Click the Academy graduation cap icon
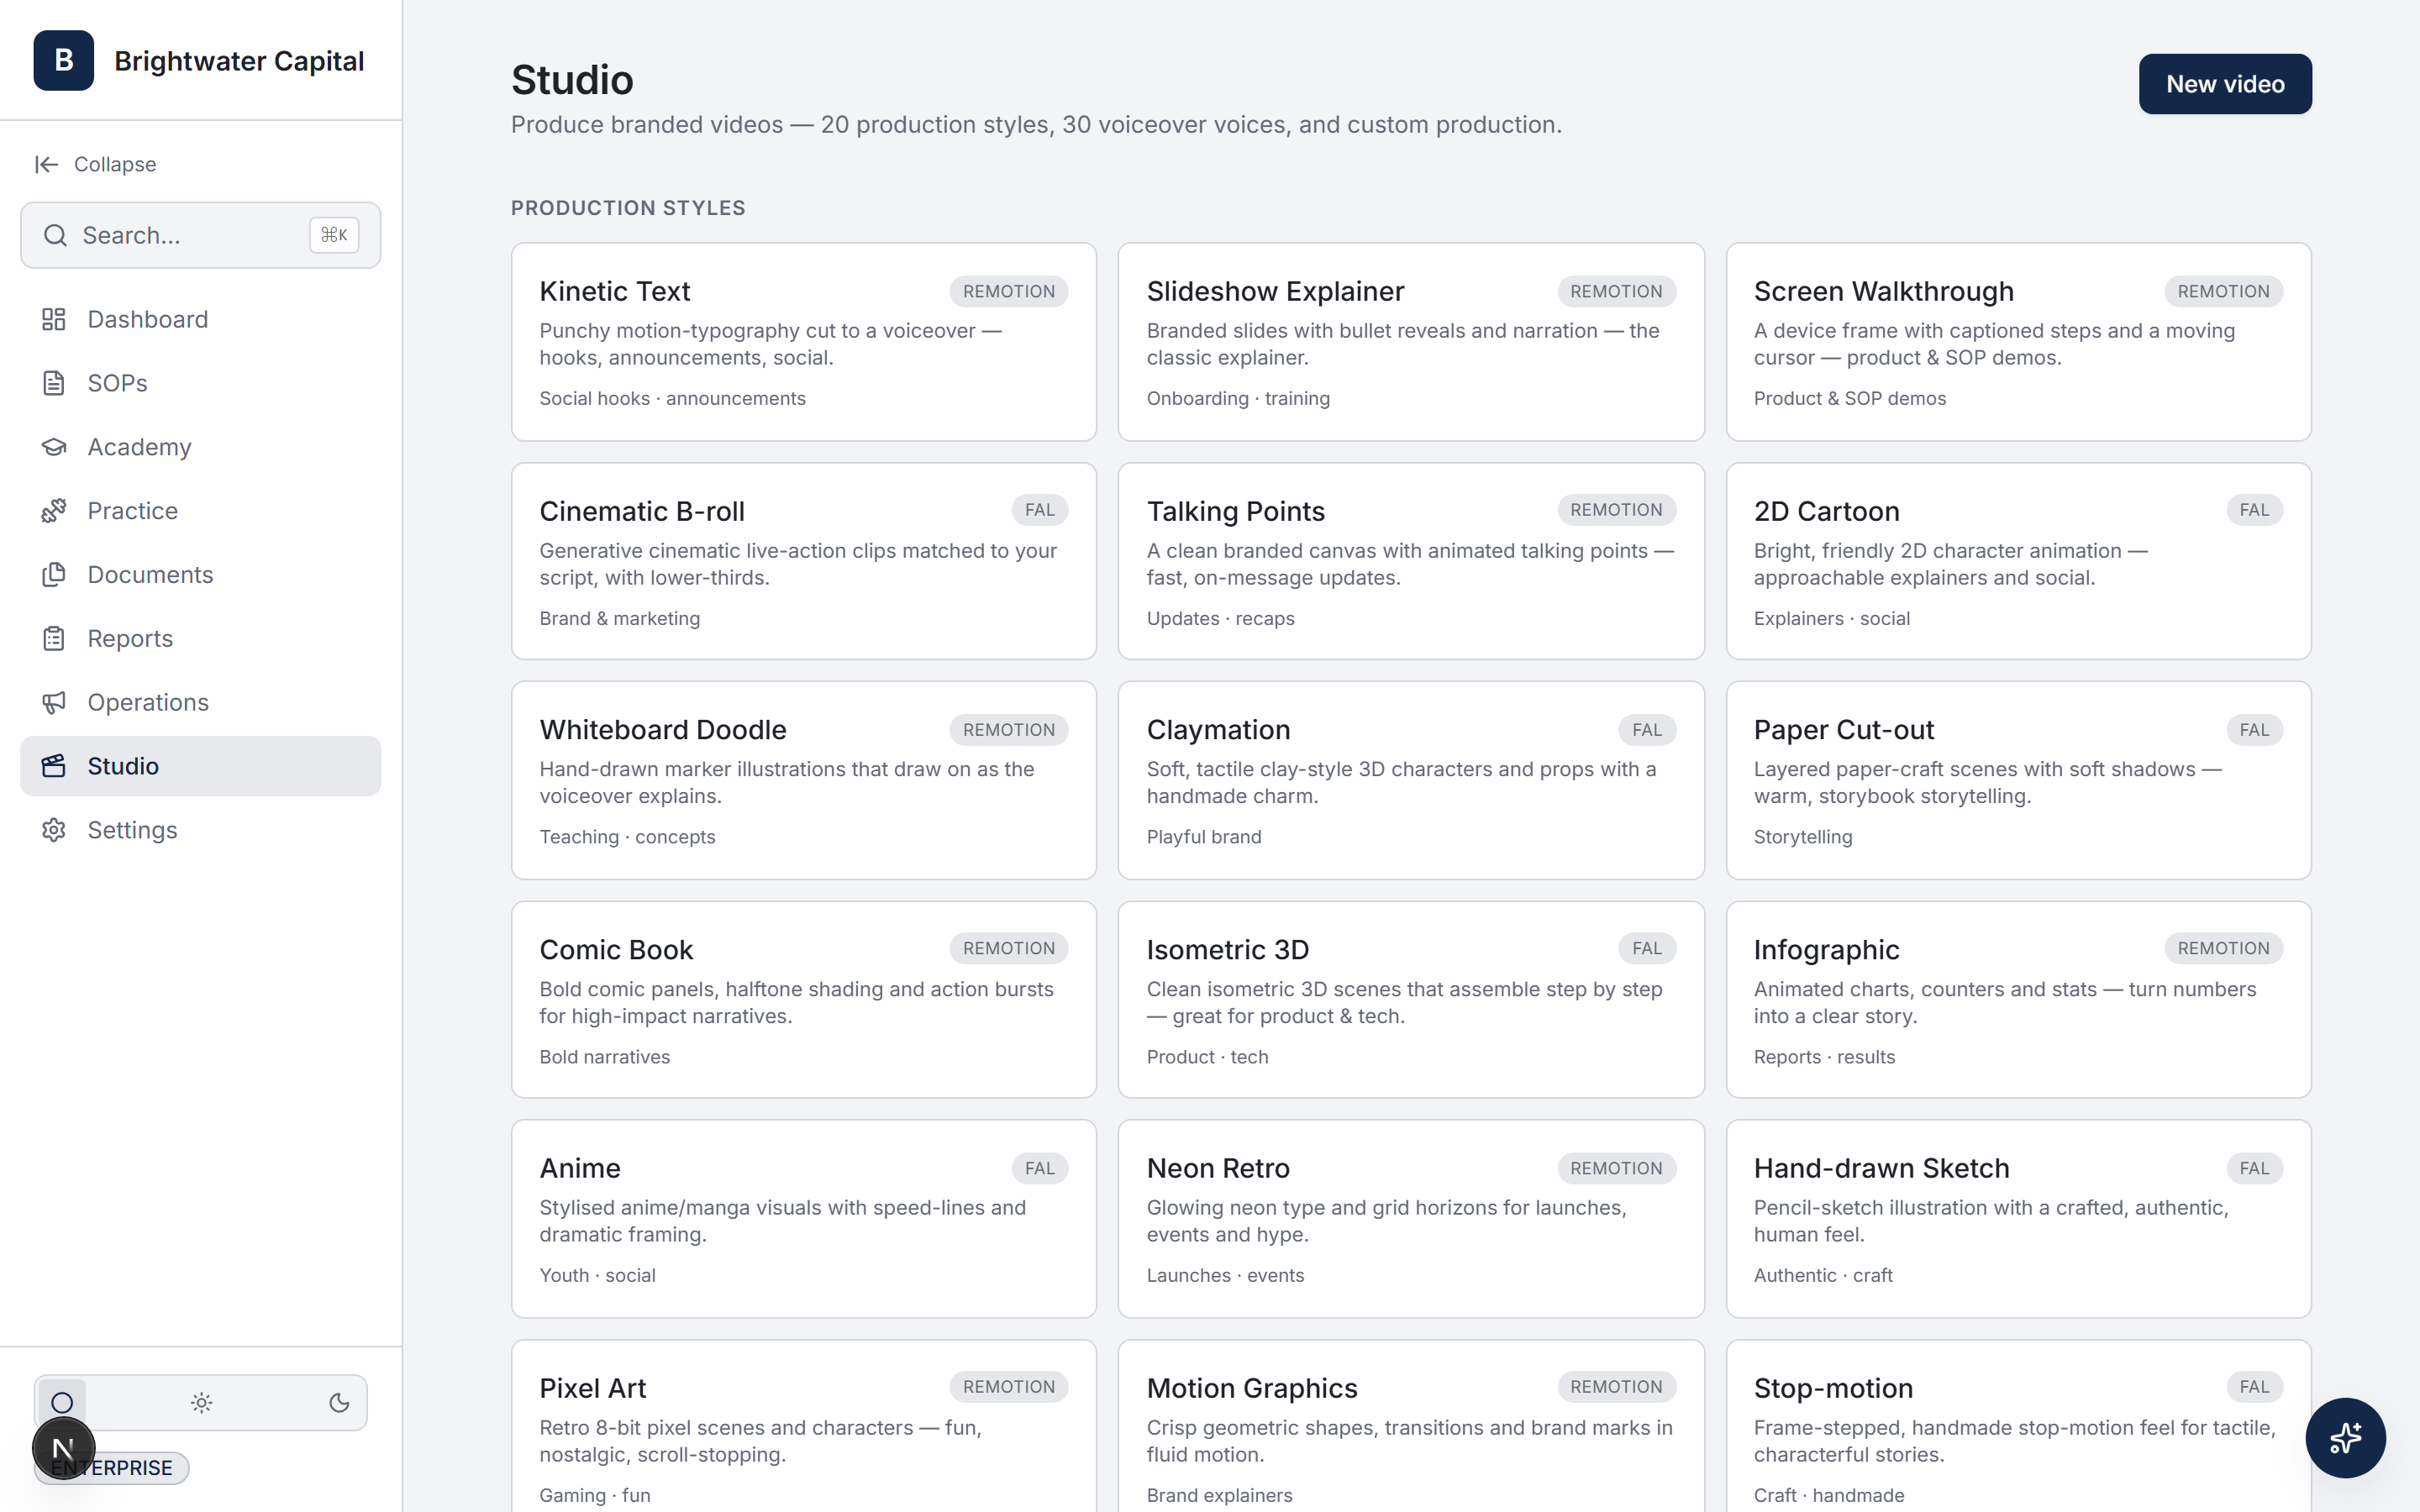Screen dimensions: 2420x1512 pos(54,447)
